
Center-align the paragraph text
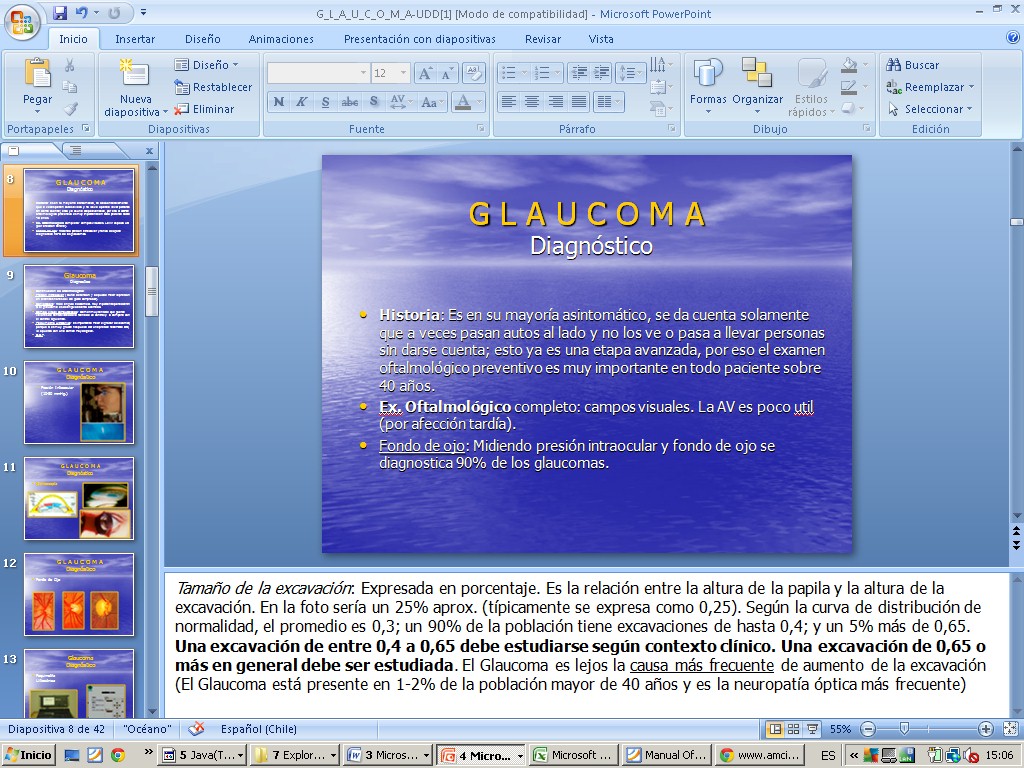coord(532,102)
